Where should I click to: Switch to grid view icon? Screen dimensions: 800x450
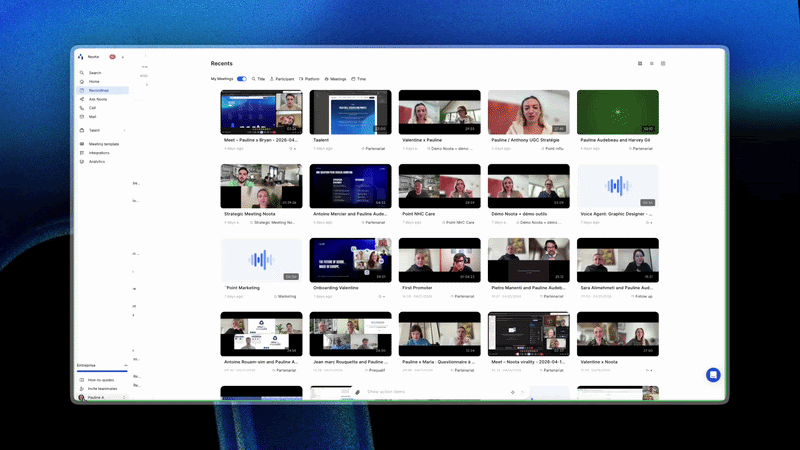(640, 63)
